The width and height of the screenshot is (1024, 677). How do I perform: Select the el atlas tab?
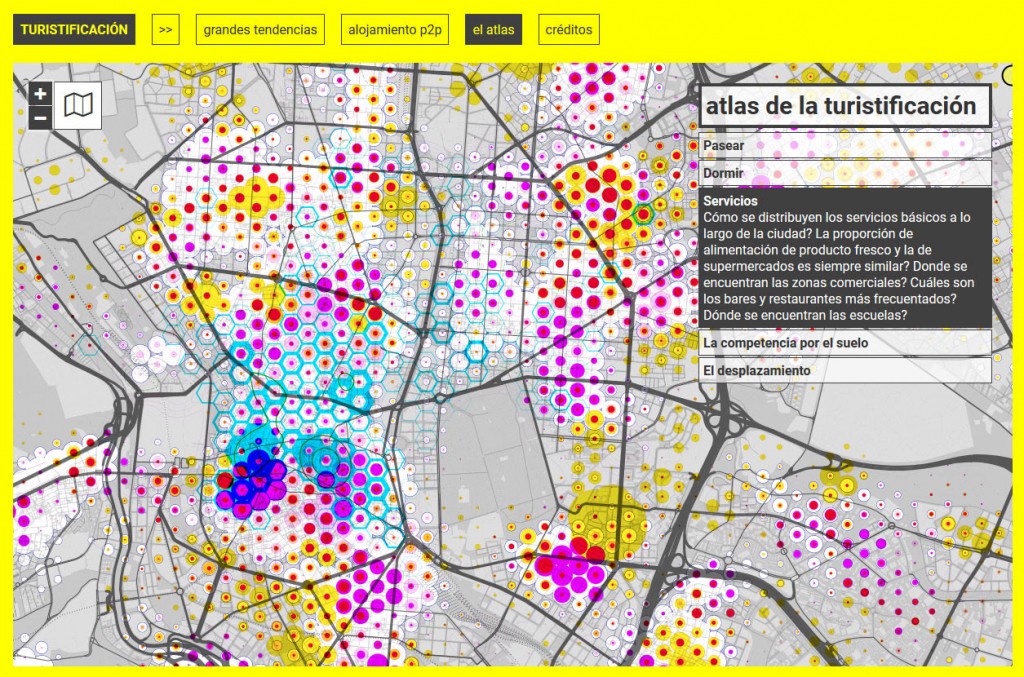493,30
